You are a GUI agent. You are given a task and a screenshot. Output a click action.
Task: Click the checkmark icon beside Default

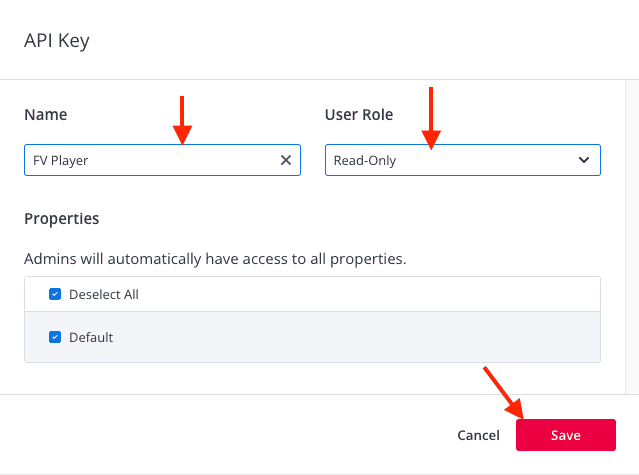[x=55, y=337]
